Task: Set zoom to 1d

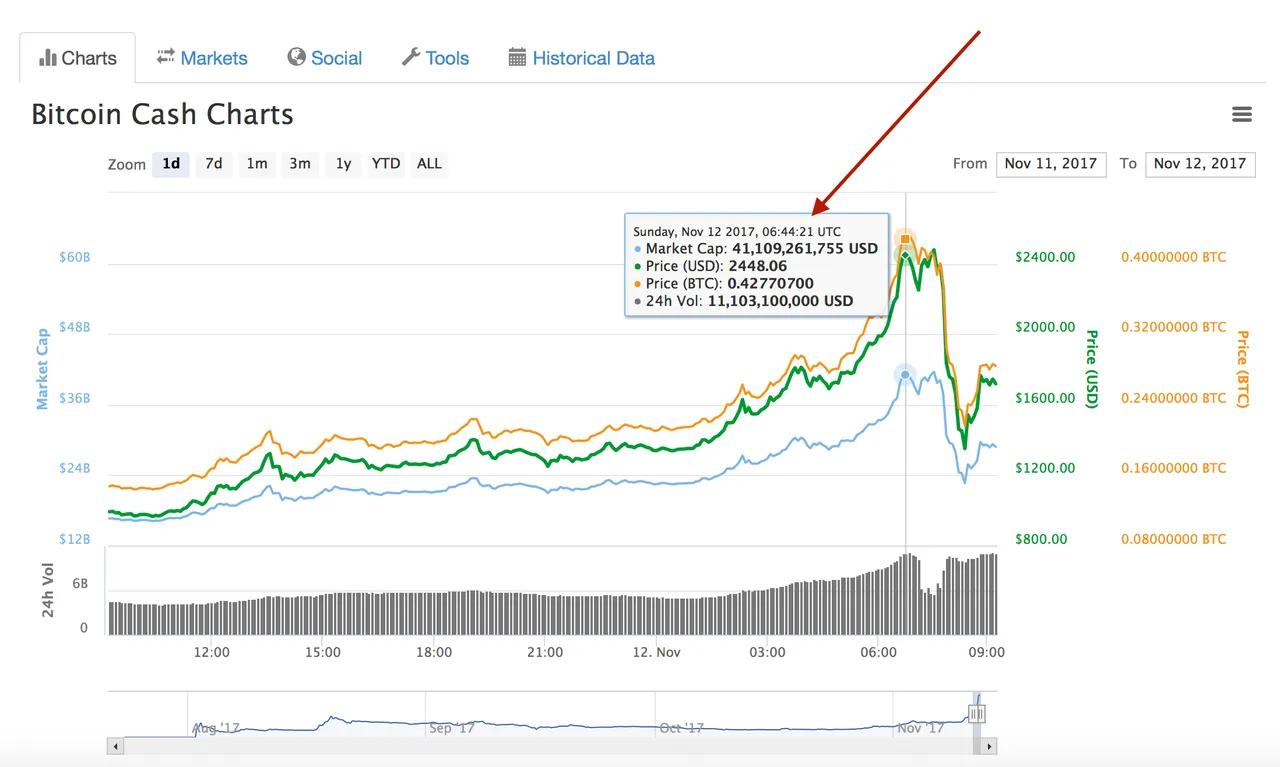Action: [171, 164]
